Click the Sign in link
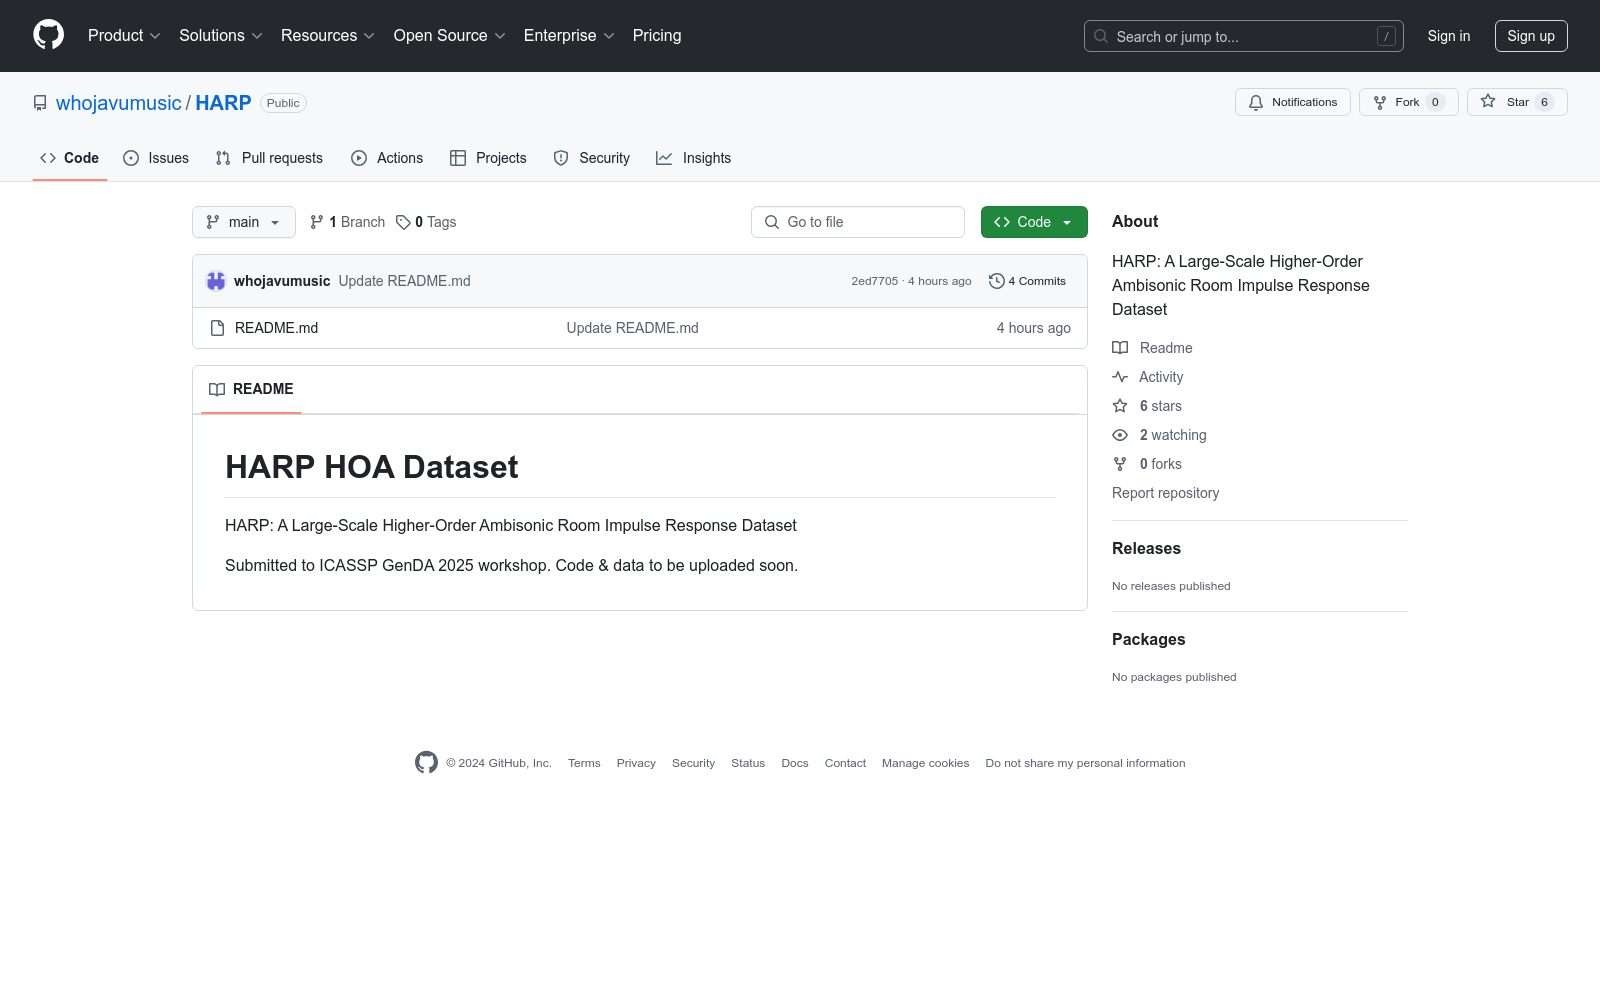 click(x=1449, y=36)
